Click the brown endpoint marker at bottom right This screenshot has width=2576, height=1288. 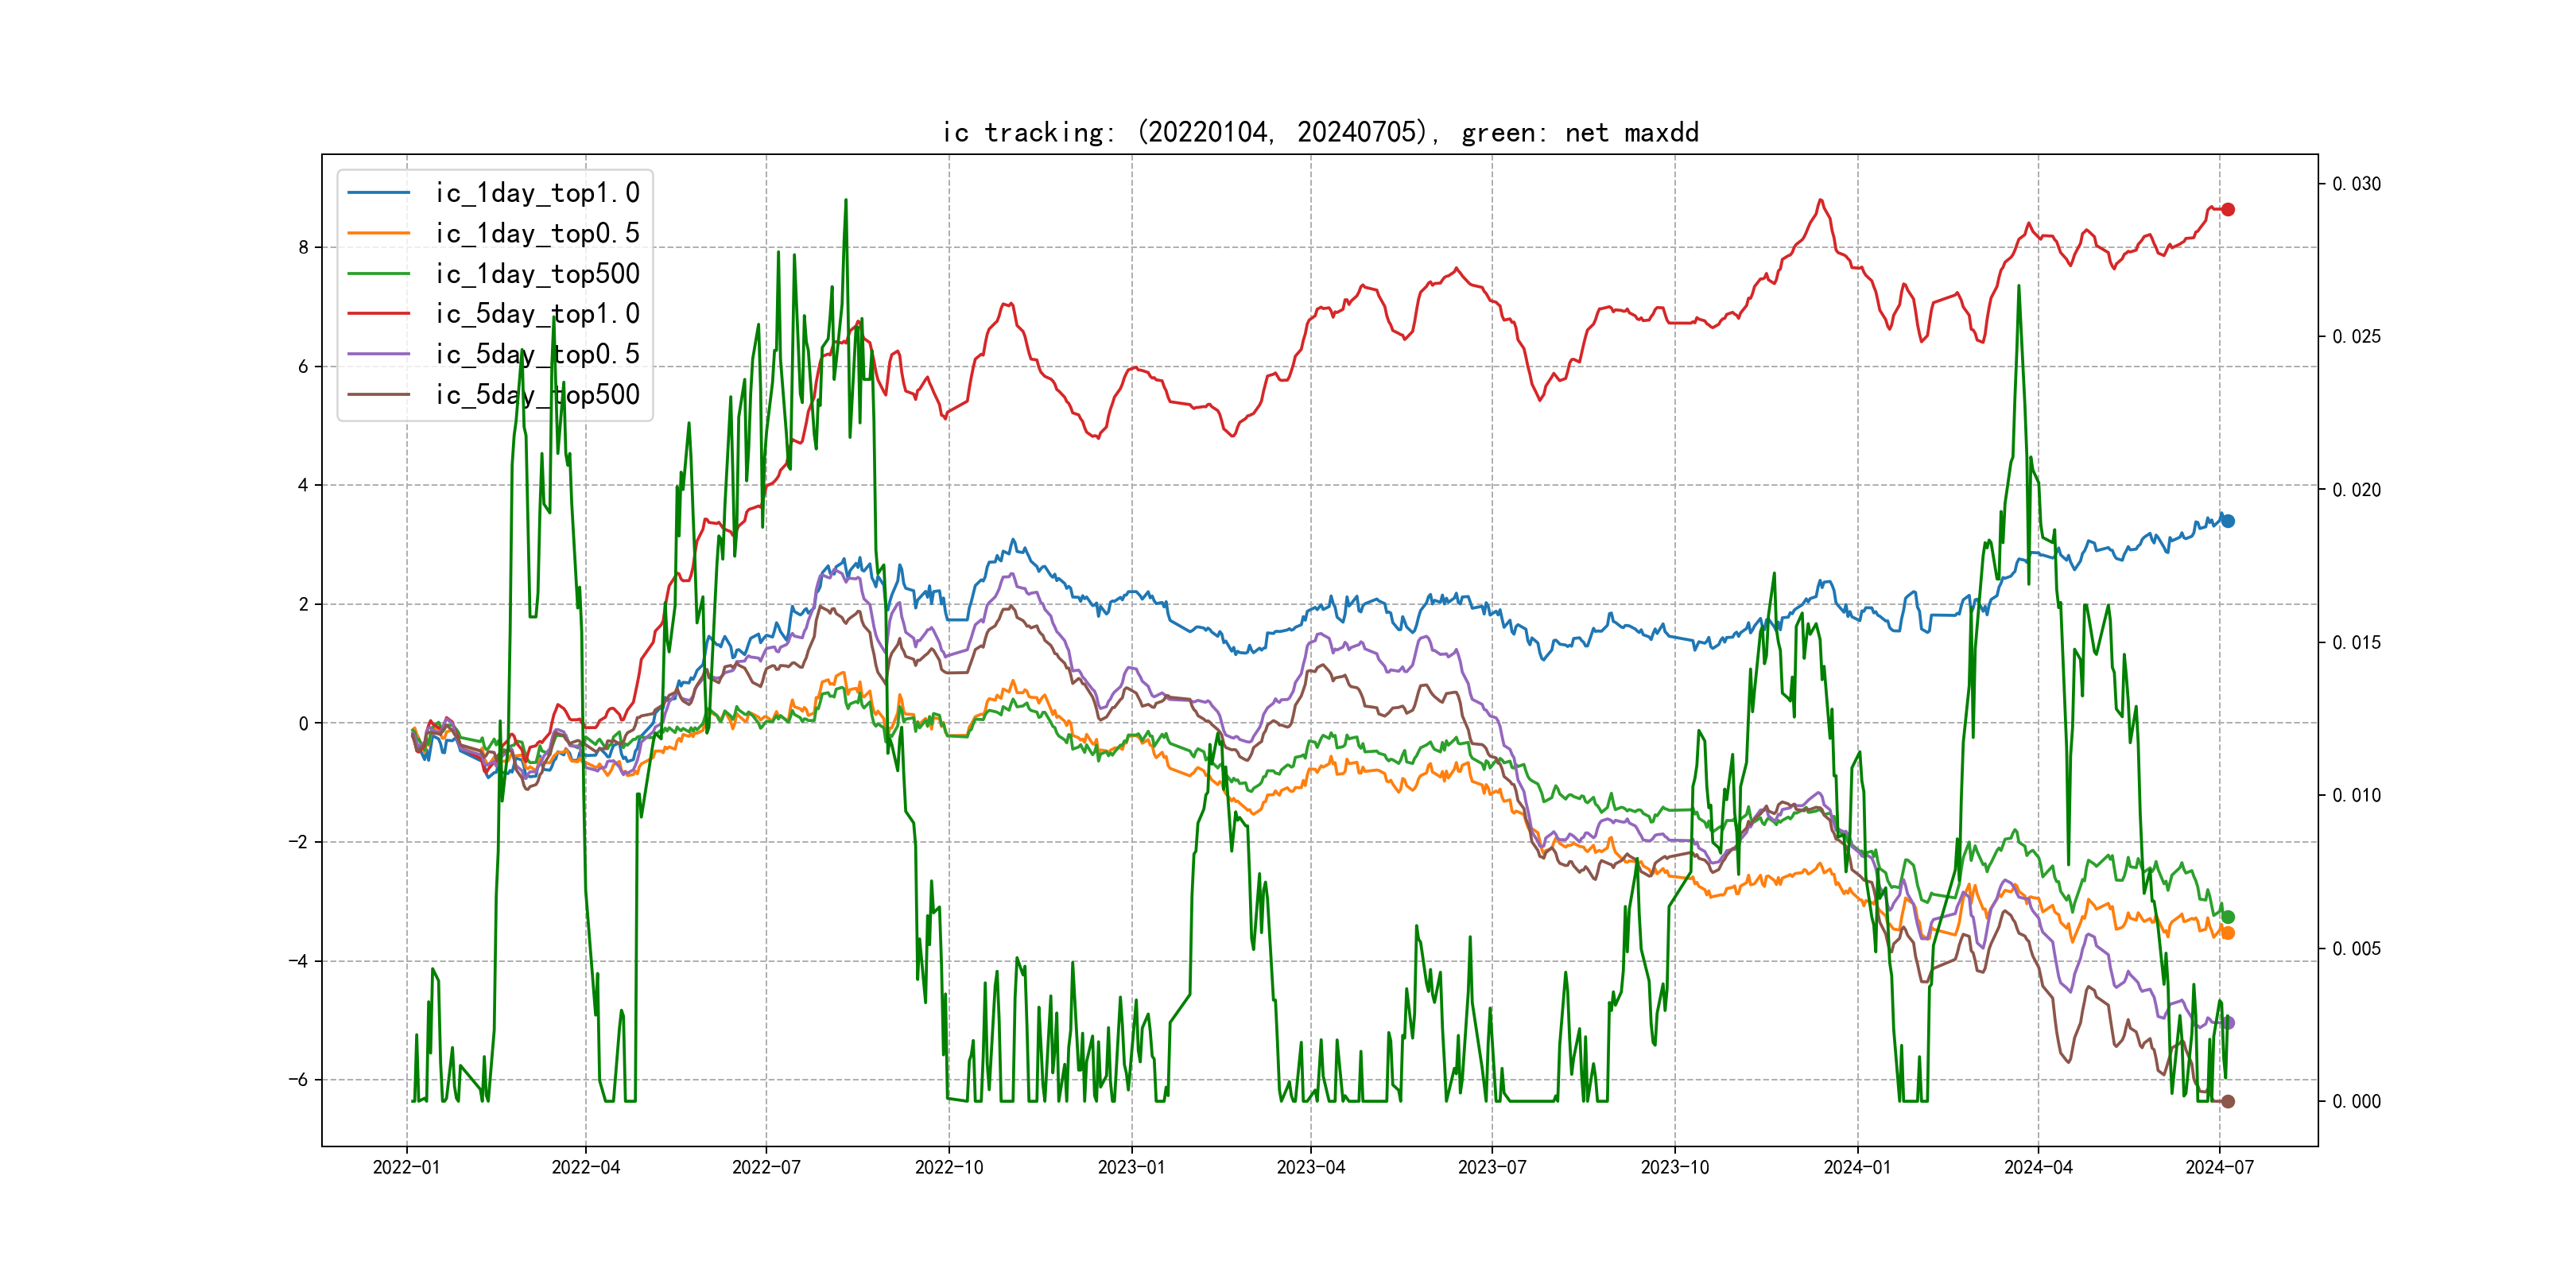2228,1101
